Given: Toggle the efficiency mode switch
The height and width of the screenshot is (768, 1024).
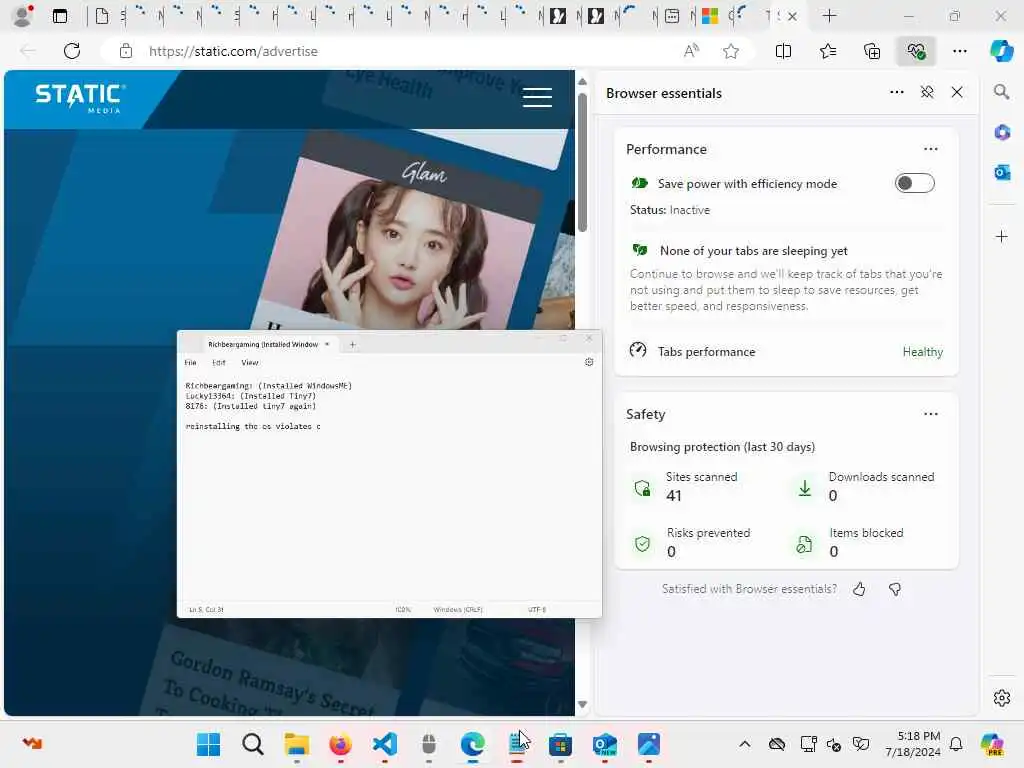Looking at the screenshot, I should point(914,184).
